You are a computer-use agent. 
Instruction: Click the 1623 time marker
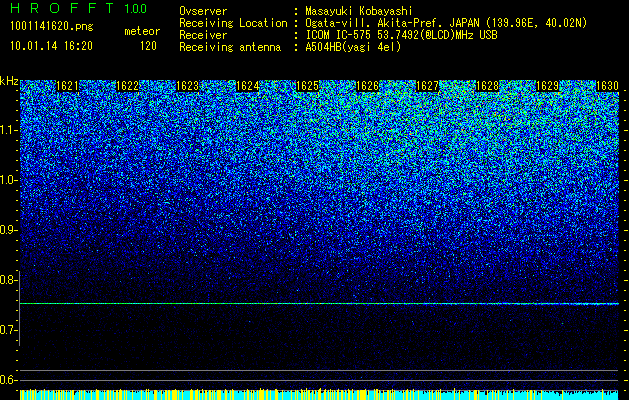187,86
